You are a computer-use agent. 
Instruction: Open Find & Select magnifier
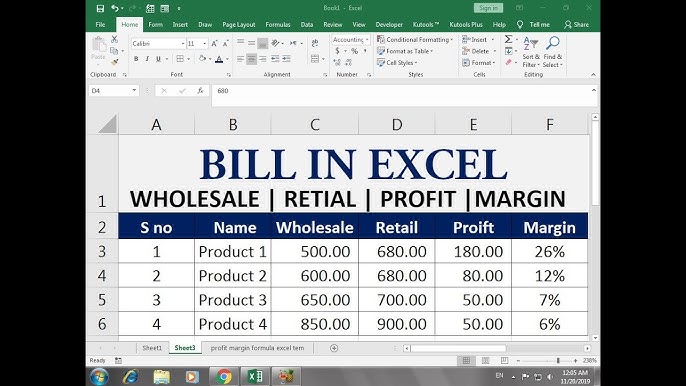click(x=553, y=52)
